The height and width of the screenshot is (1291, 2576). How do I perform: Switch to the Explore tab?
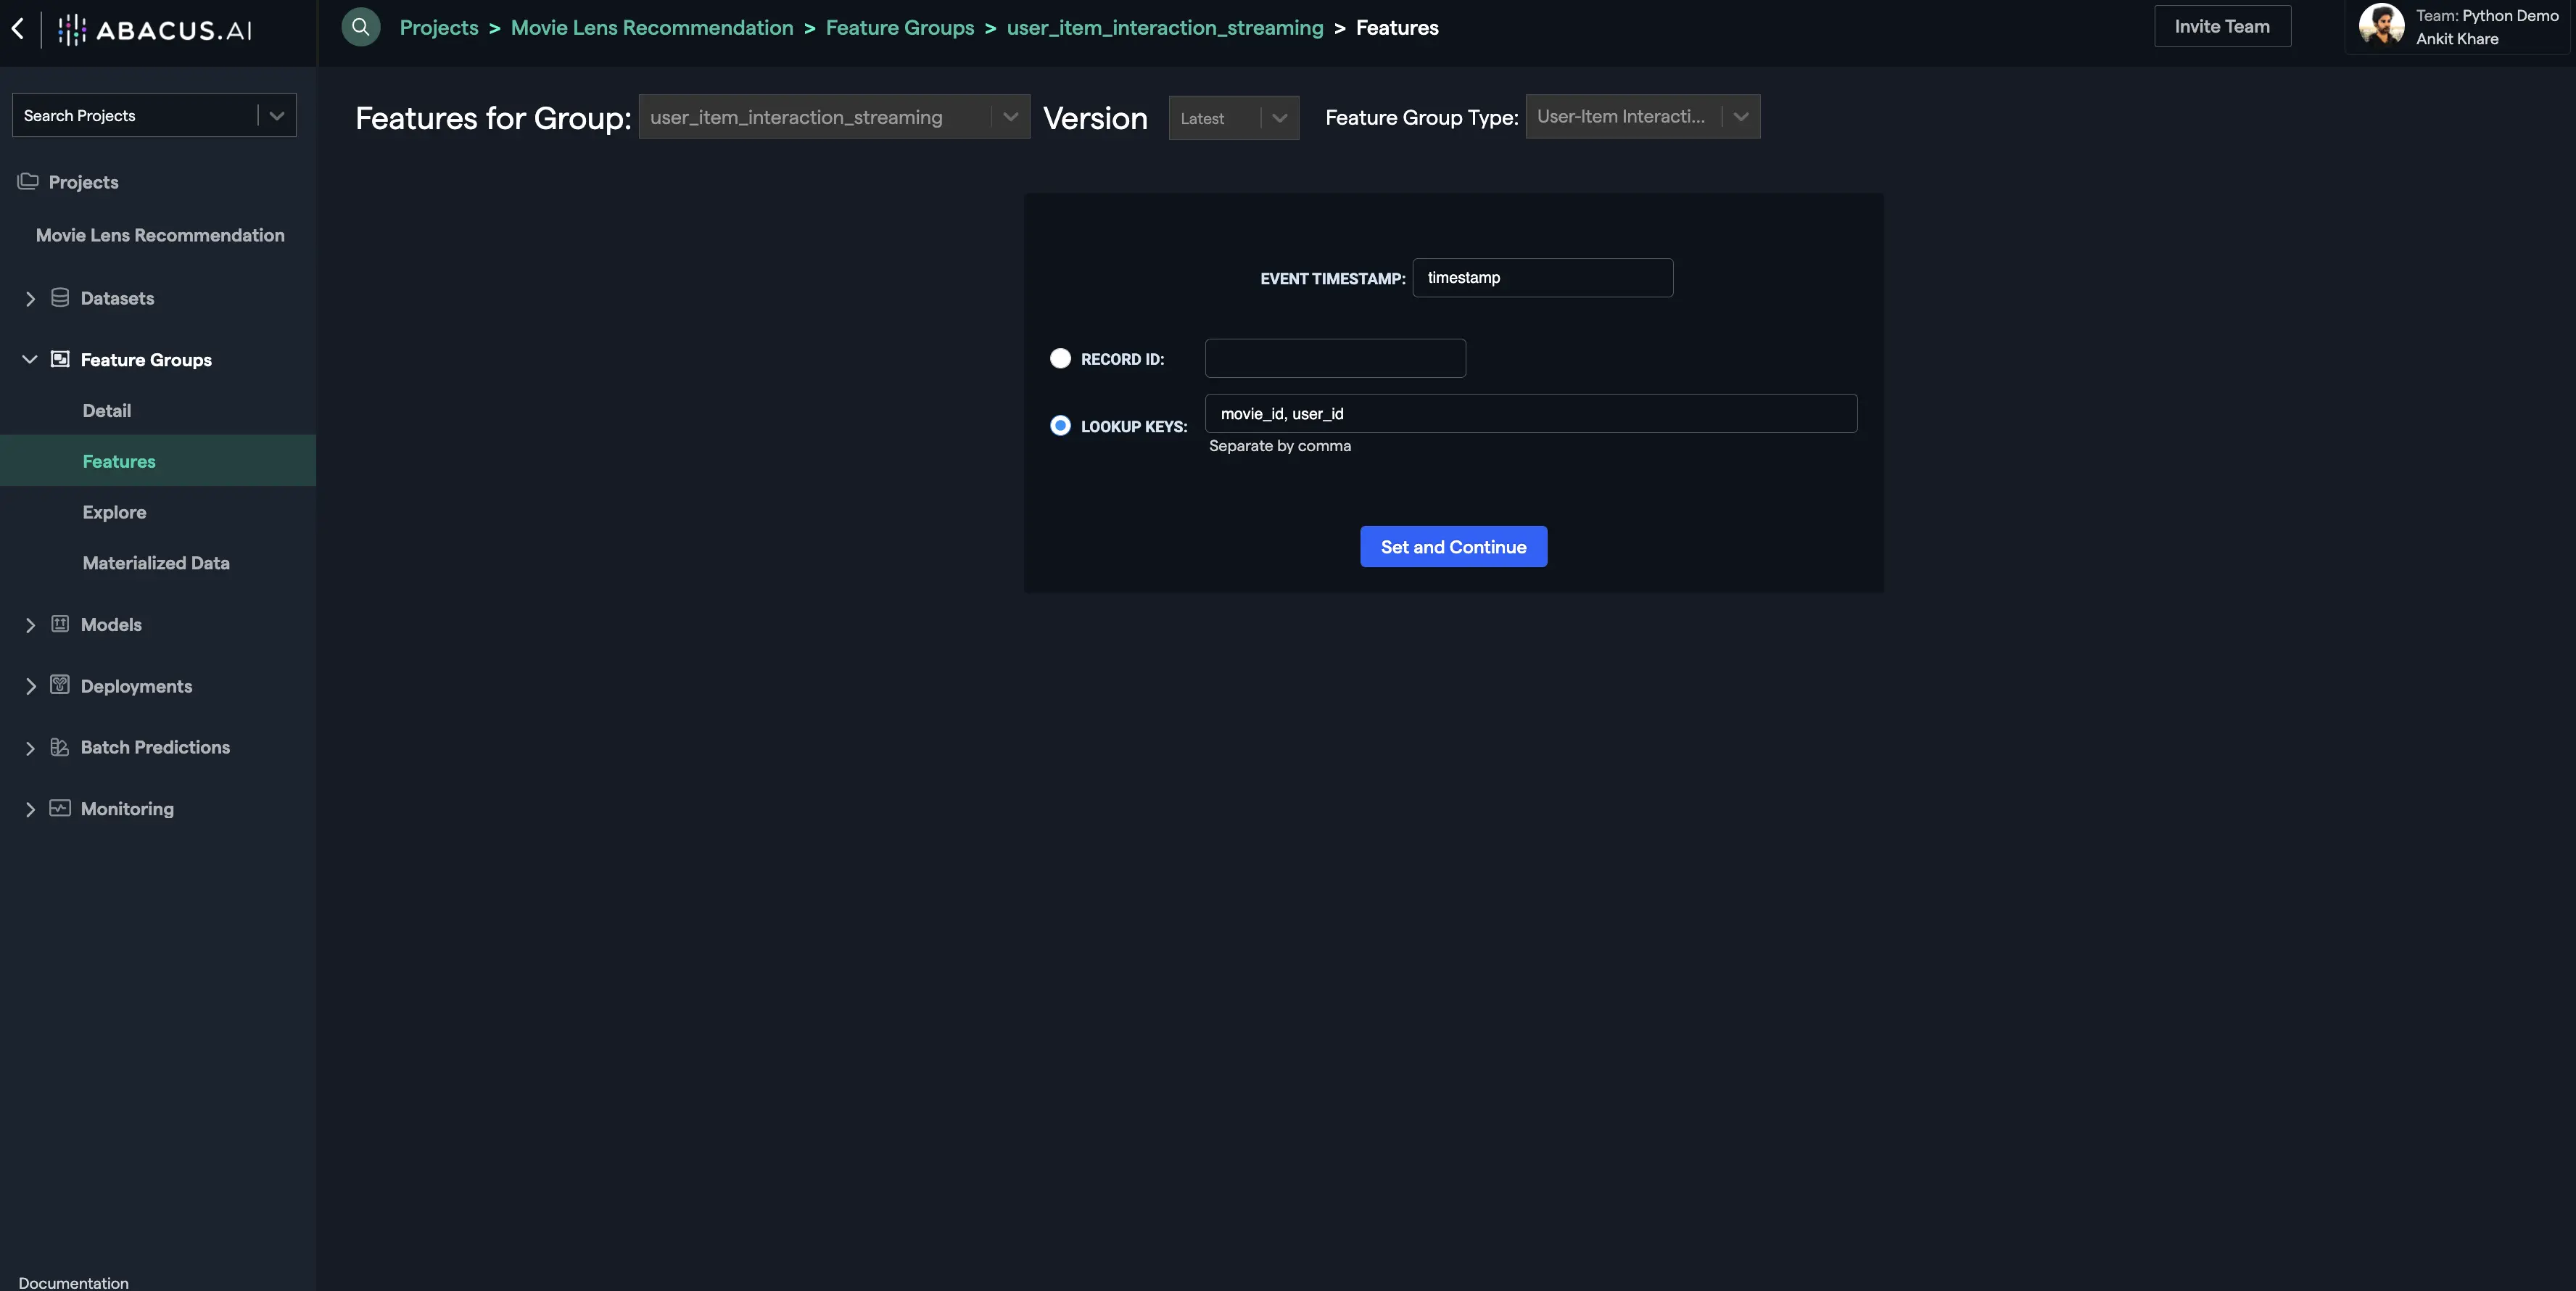(x=114, y=511)
